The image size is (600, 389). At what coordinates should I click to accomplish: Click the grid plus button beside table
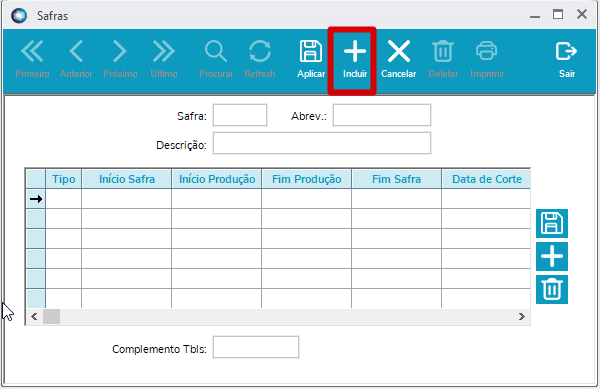pyautogui.click(x=552, y=256)
